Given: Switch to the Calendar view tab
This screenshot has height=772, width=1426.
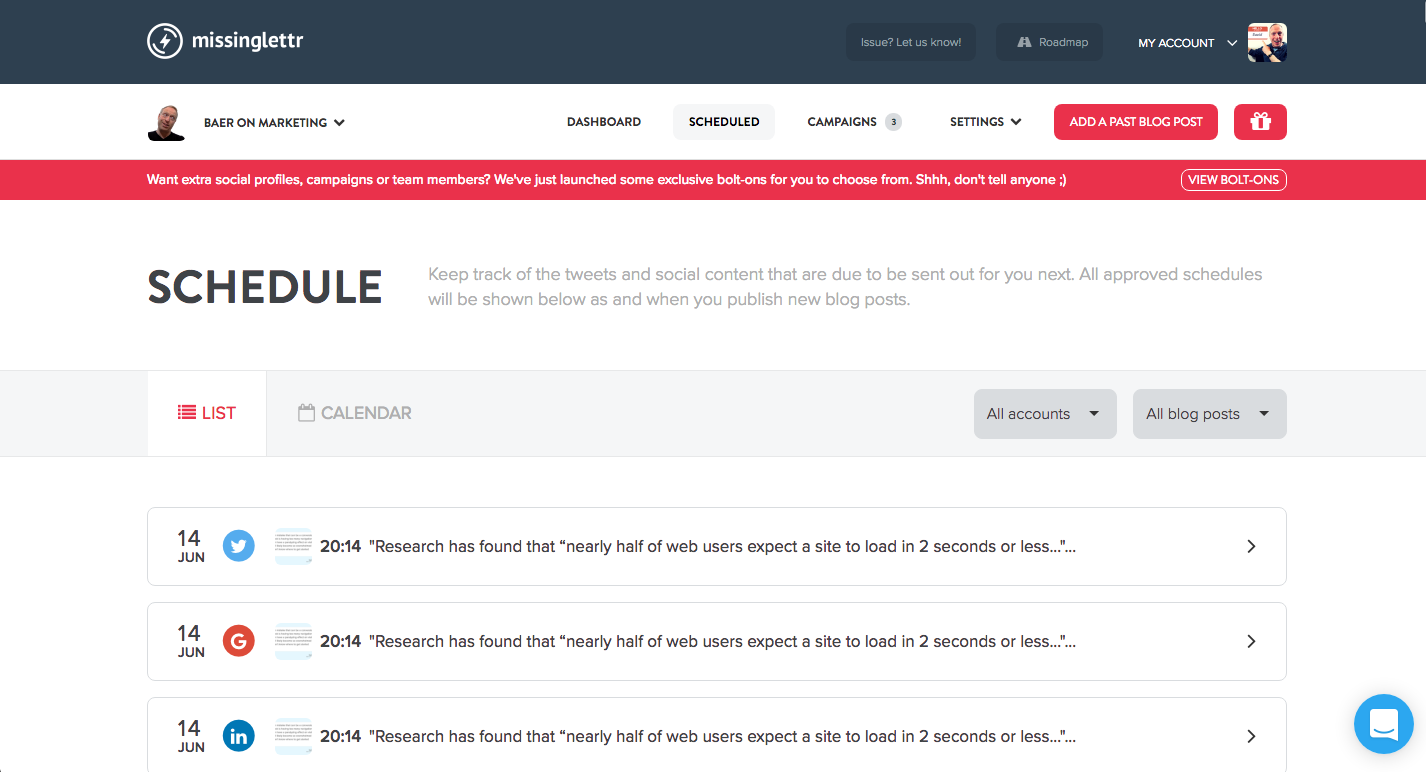Looking at the screenshot, I should pyautogui.click(x=355, y=413).
